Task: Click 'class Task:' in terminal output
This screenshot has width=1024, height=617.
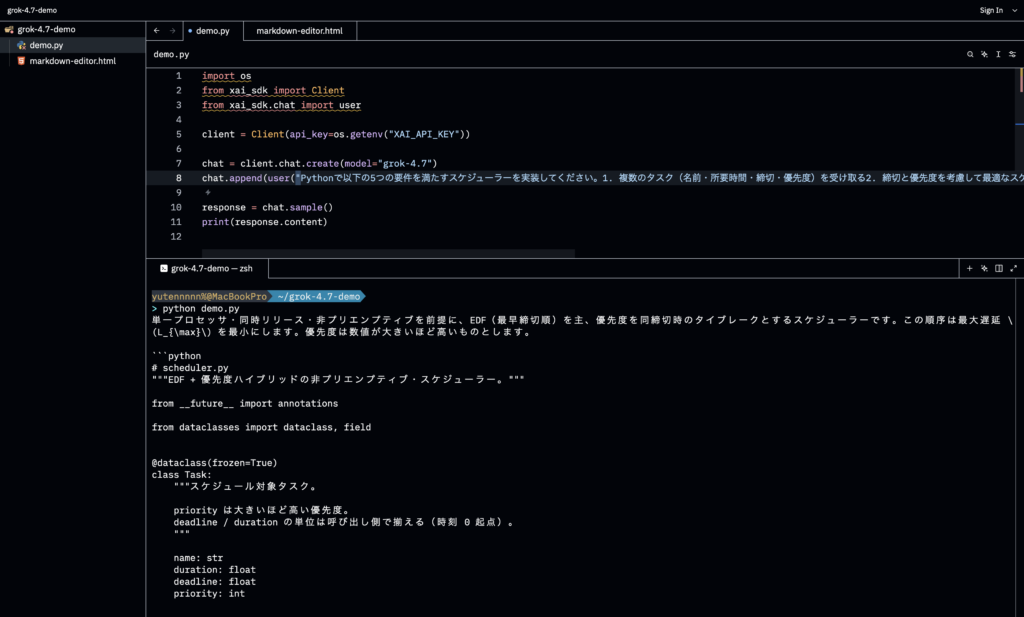Action: coord(182,475)
